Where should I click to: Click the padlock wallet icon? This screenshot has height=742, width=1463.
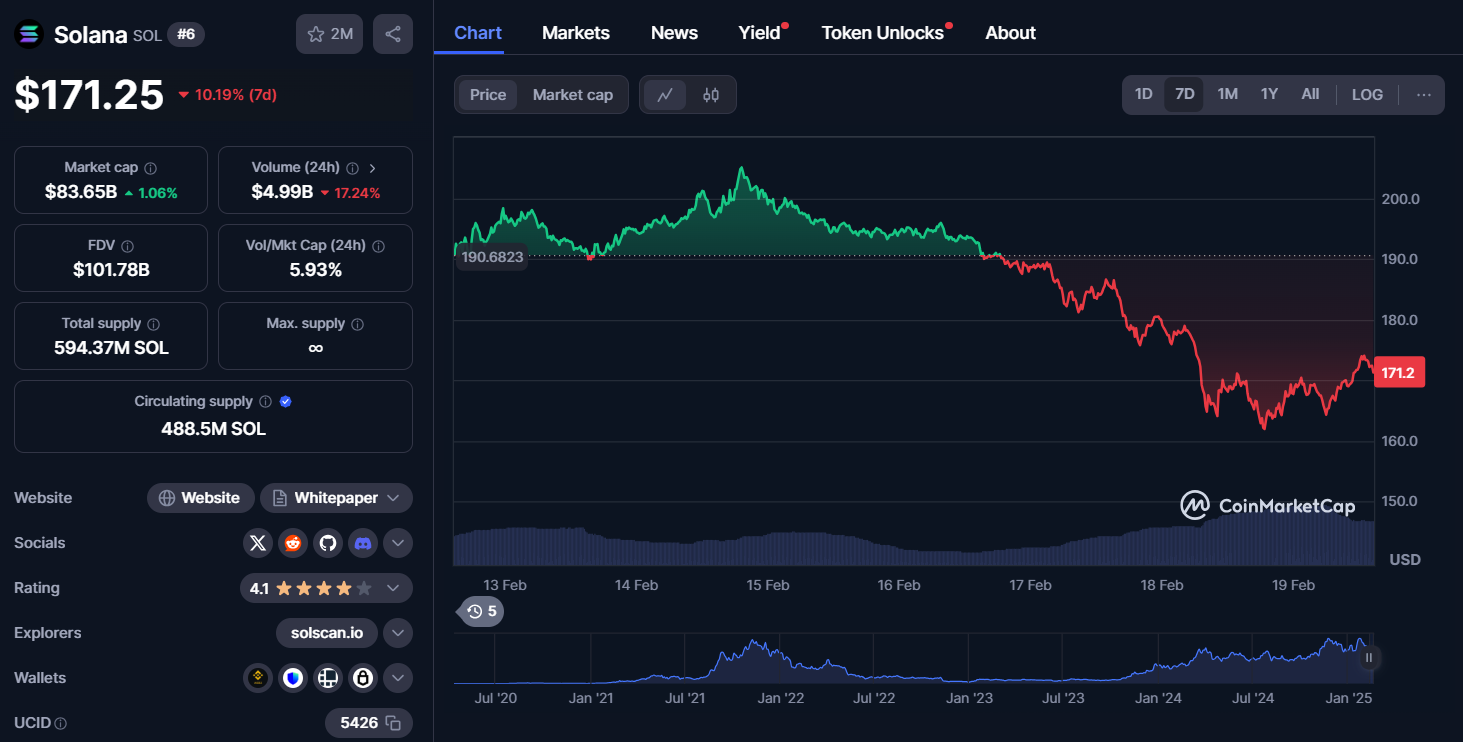point(363,678)
